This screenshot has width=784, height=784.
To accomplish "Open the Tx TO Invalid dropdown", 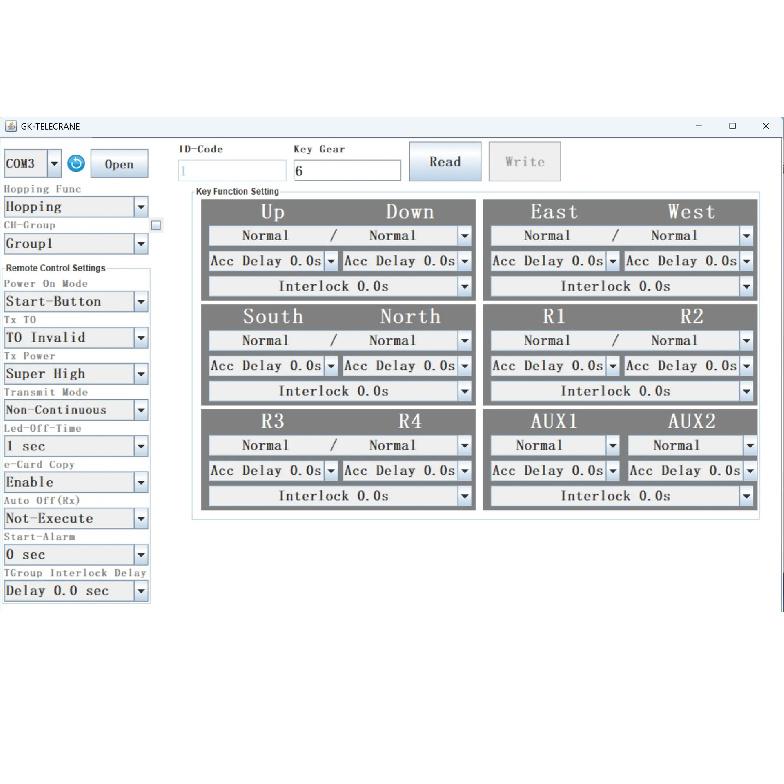I will pos(76,338).
